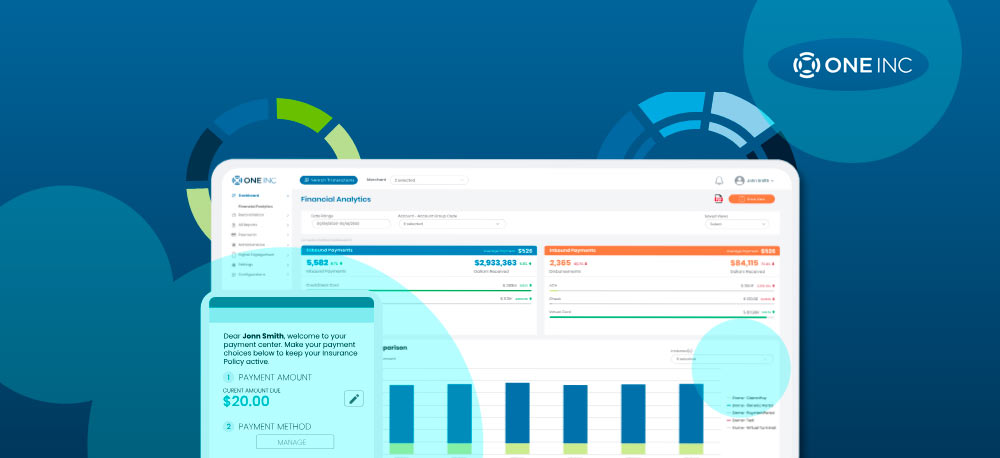Click the 2,365 disbursements value
The width and height of the screenshot is (1000, 458).
pos(560,263)
